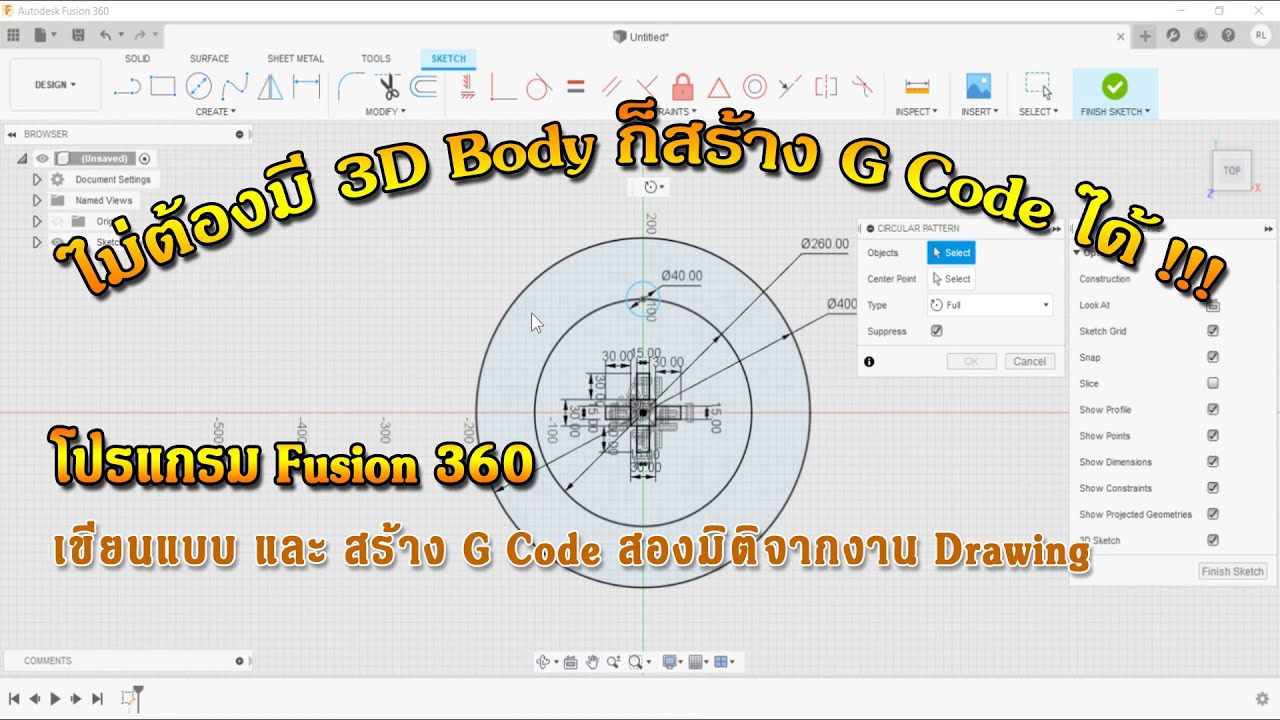Click the Save disk icon
The width and height of the screenshot is (1280, 720).
pos(78,35)
